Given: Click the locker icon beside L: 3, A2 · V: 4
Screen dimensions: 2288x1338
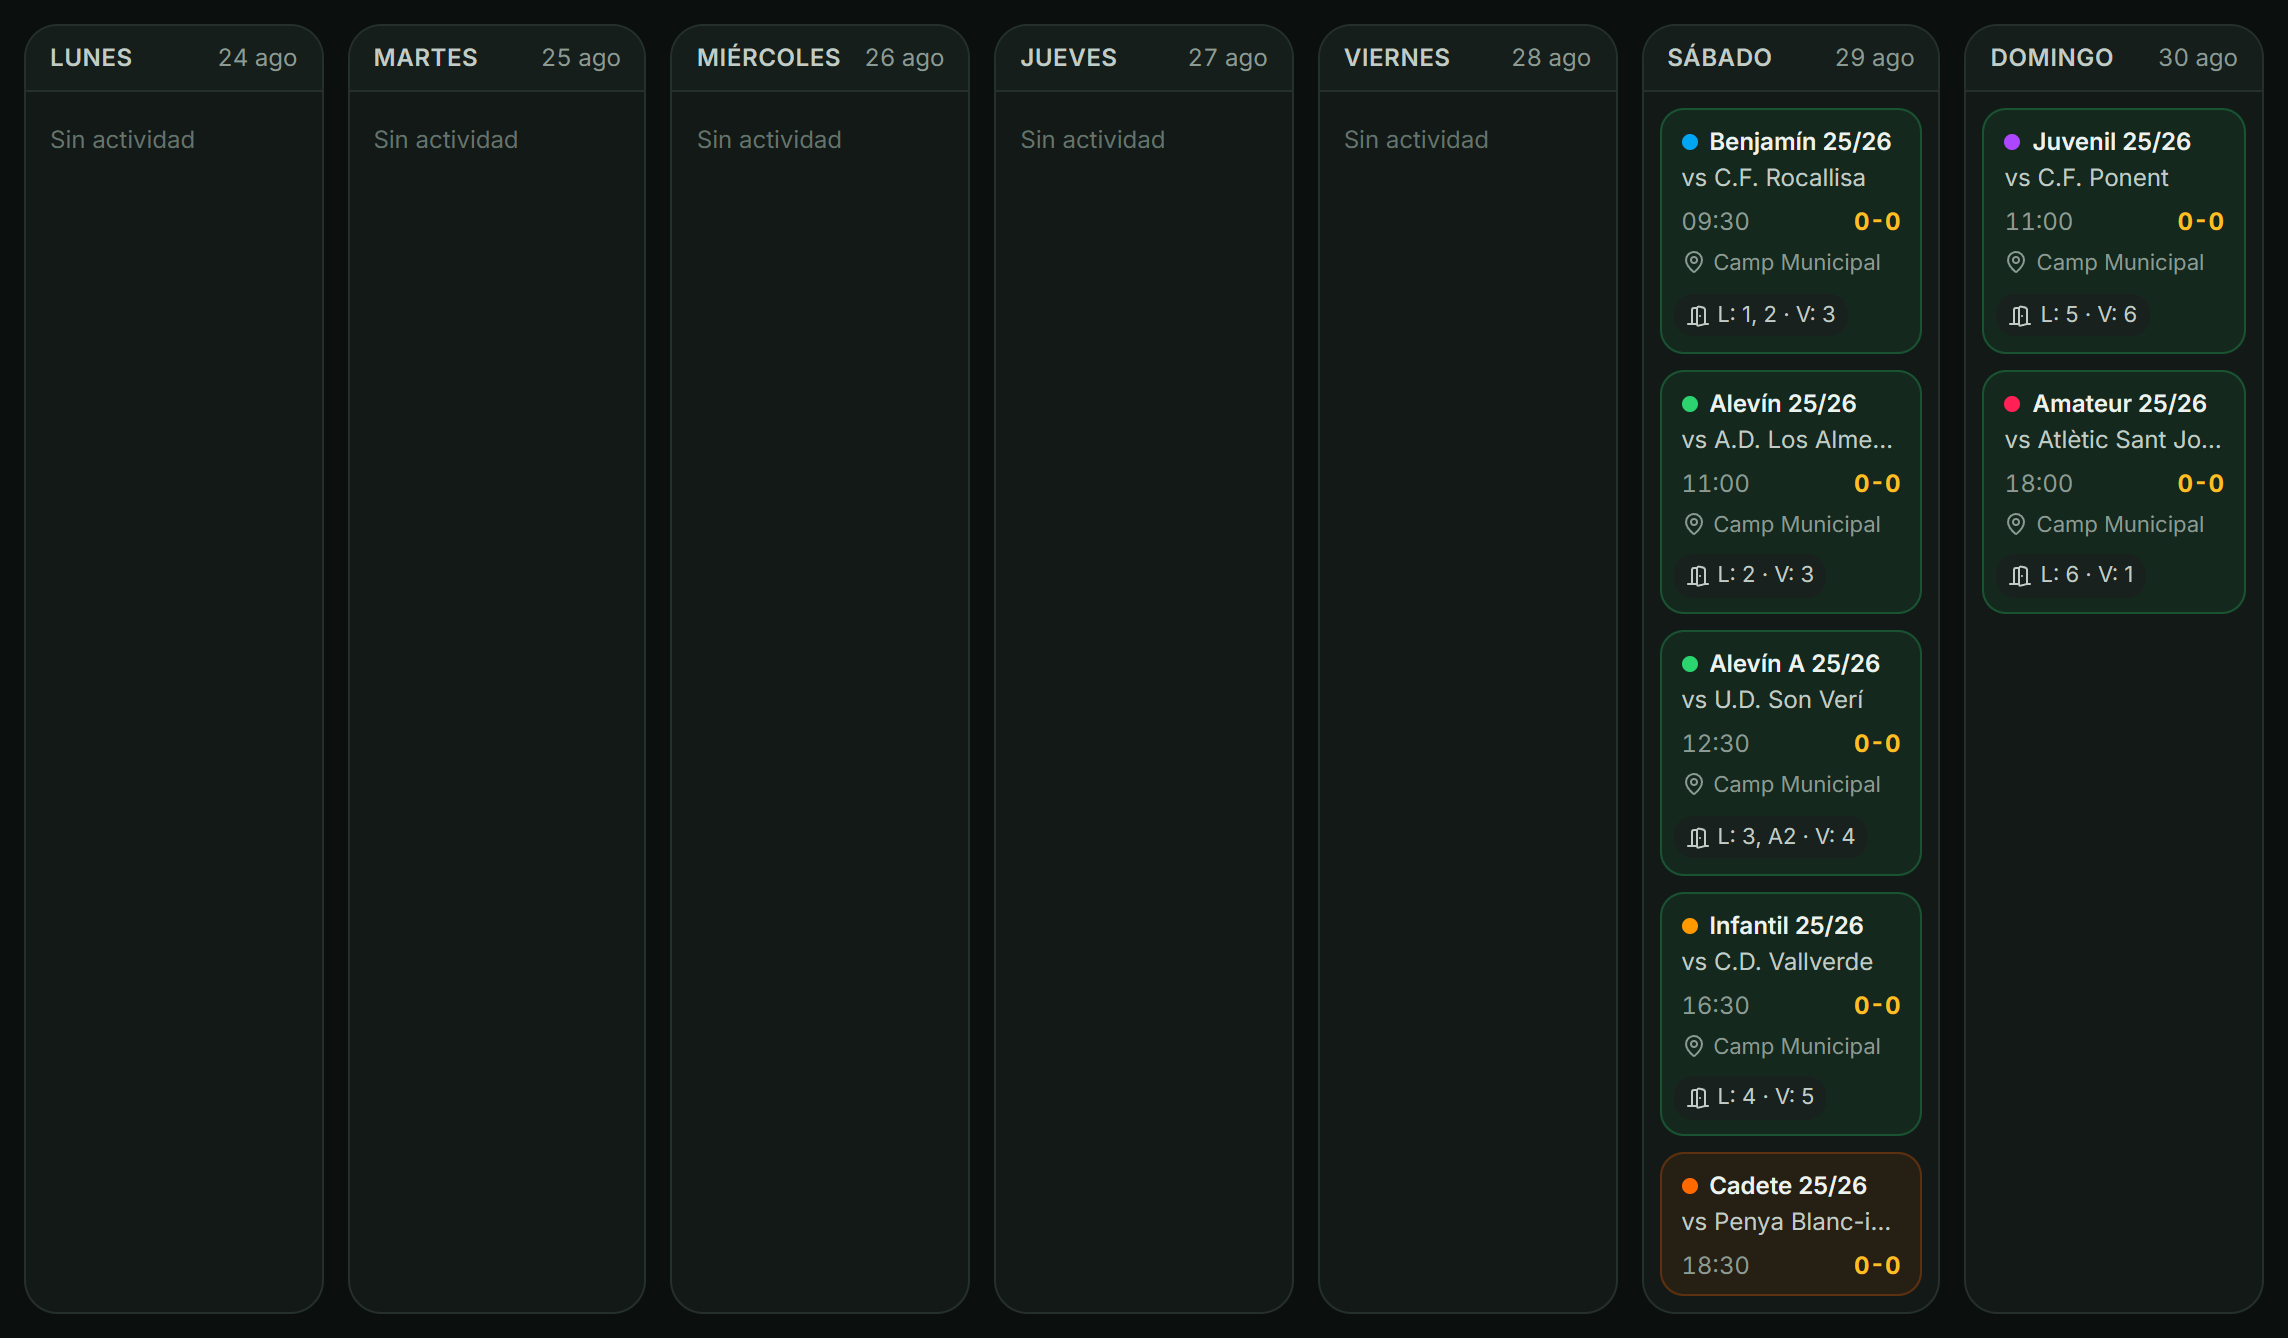Looking at the screenshot, I should tap(1697, 837).
